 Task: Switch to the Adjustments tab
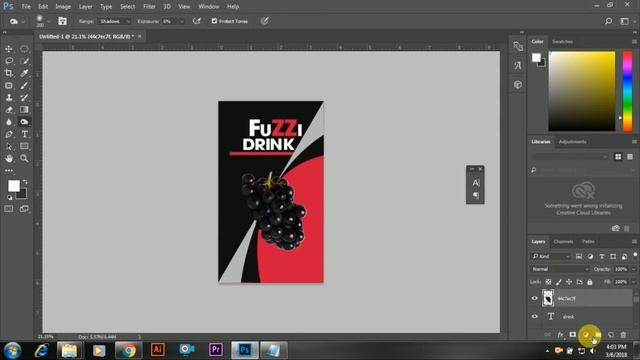[x=572, y=142]
